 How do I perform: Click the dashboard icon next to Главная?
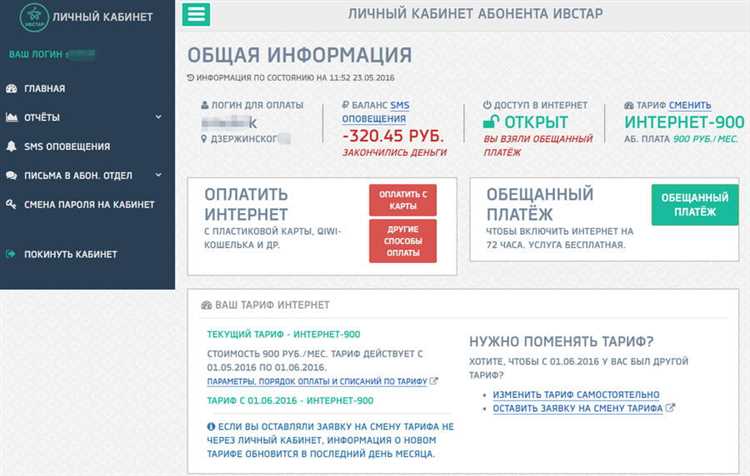pyautogui.click(x=11, y=89)
